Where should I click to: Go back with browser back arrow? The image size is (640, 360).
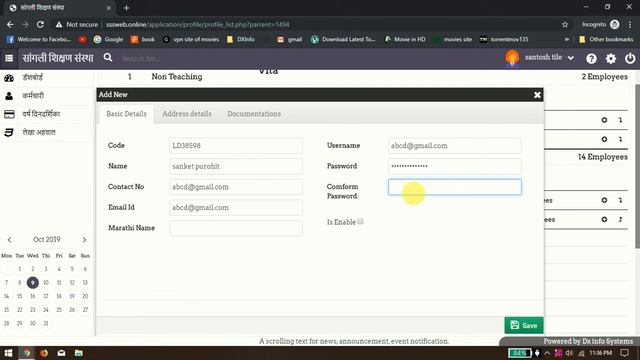coord(10,24)
